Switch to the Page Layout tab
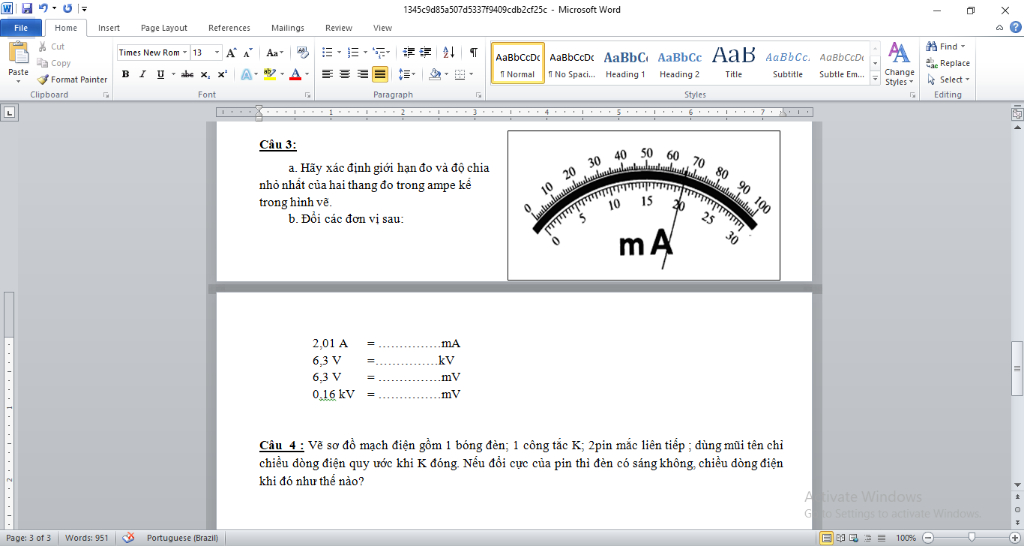This screenshot has height=546, width=1024. [164, 28]
